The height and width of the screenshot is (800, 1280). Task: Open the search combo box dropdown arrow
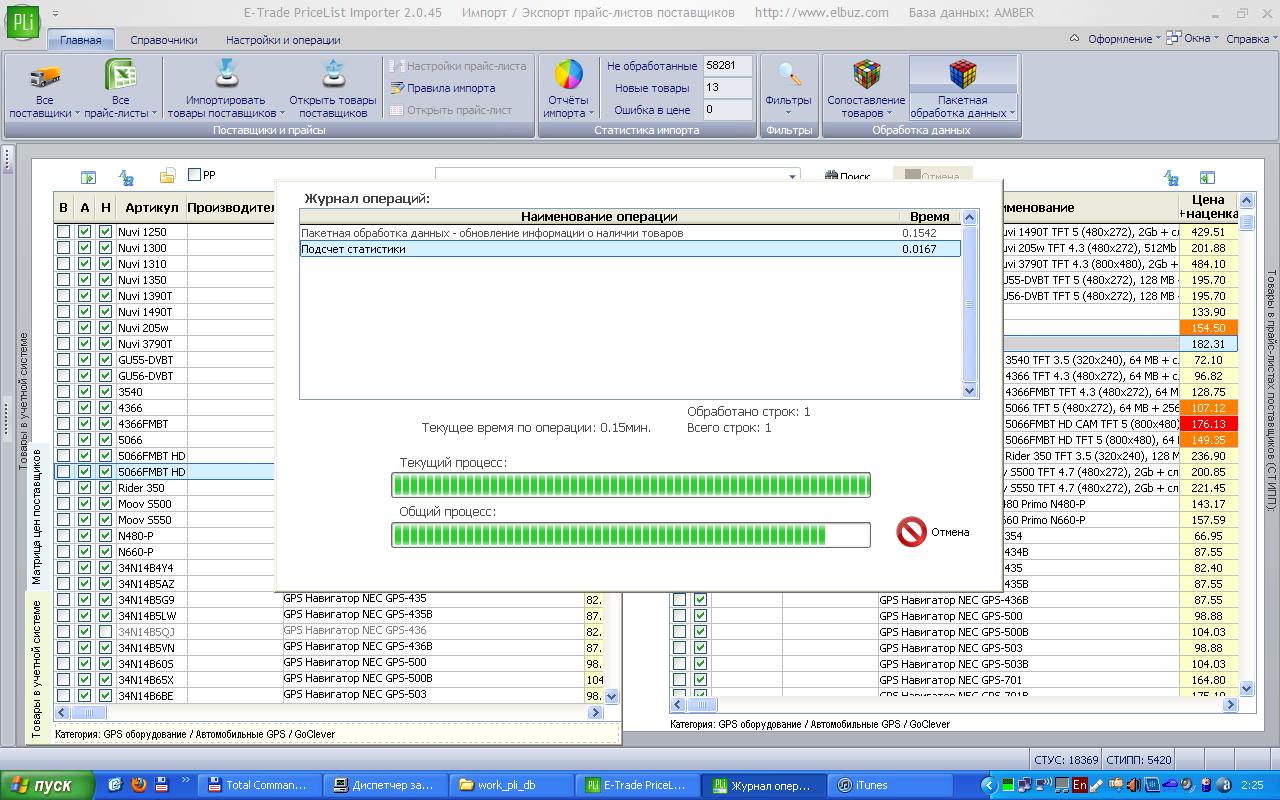tap(792, 177)
